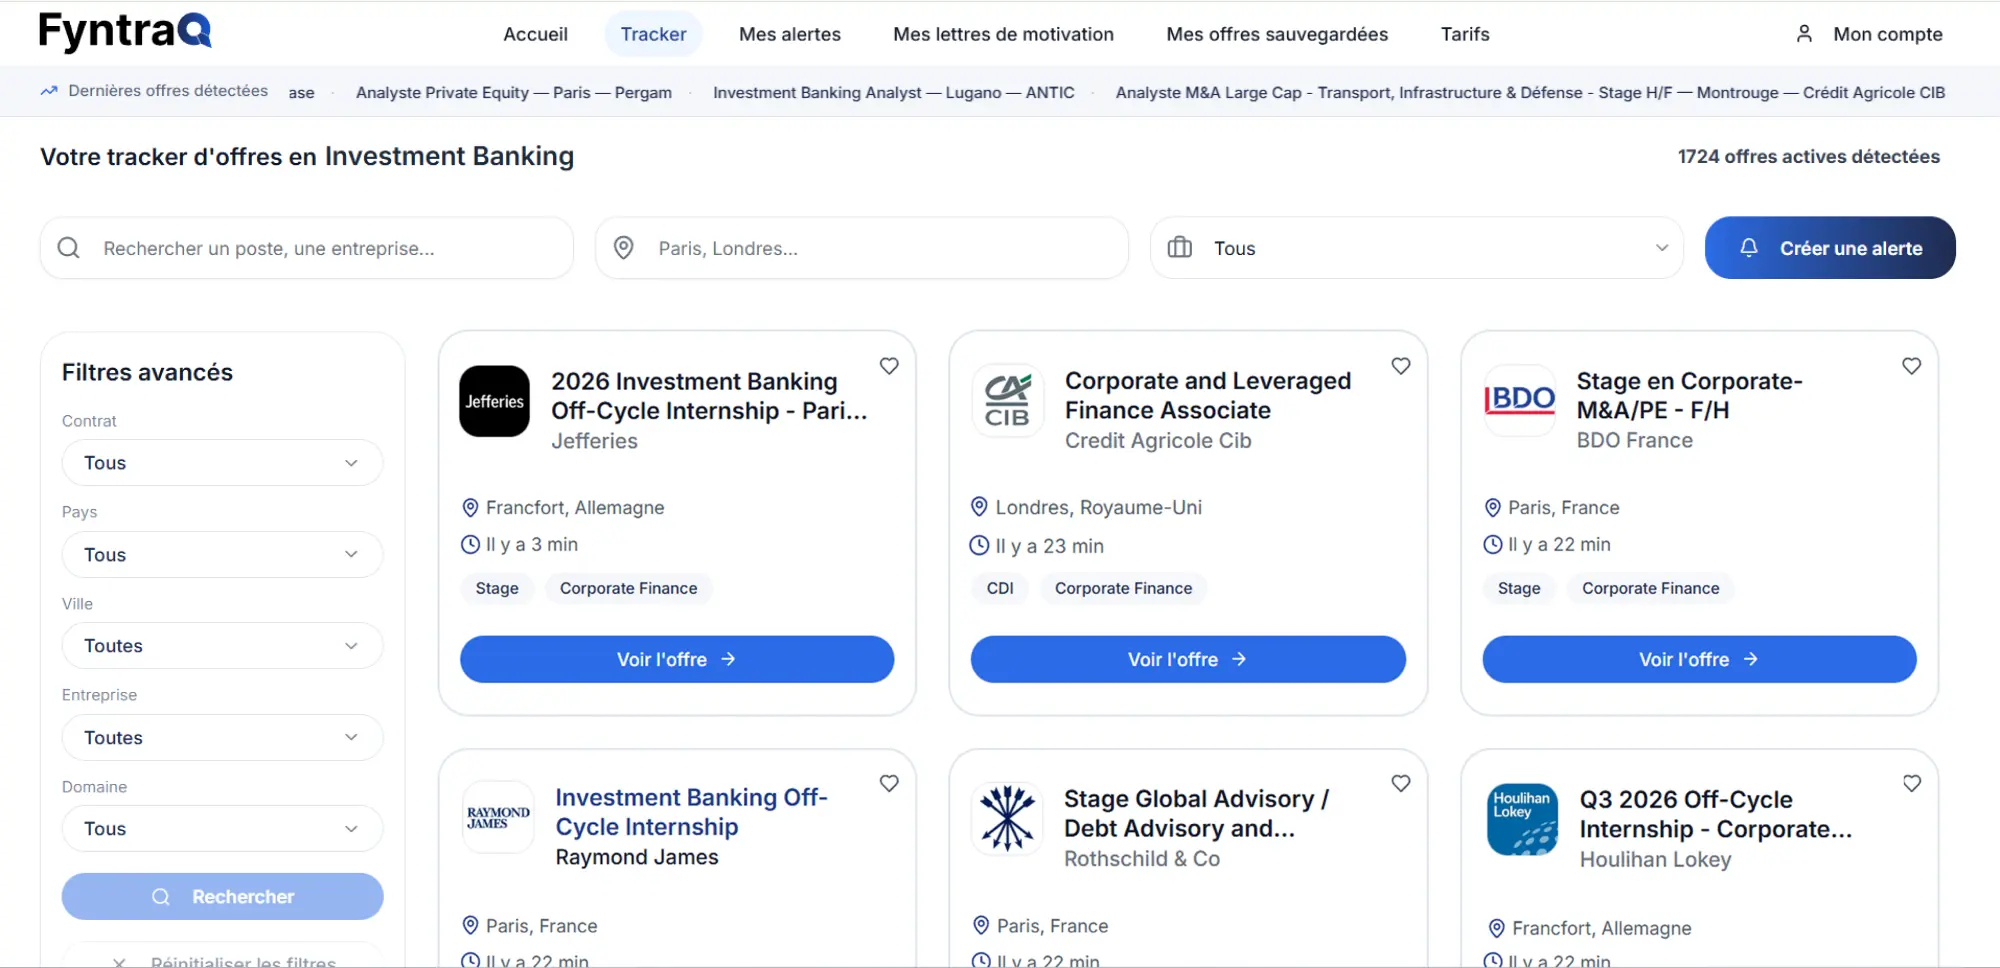Viewport: 2000px width, 968px height.
Task: Click Voir l'offre for Jefferies internship
Action: (676, 659)
